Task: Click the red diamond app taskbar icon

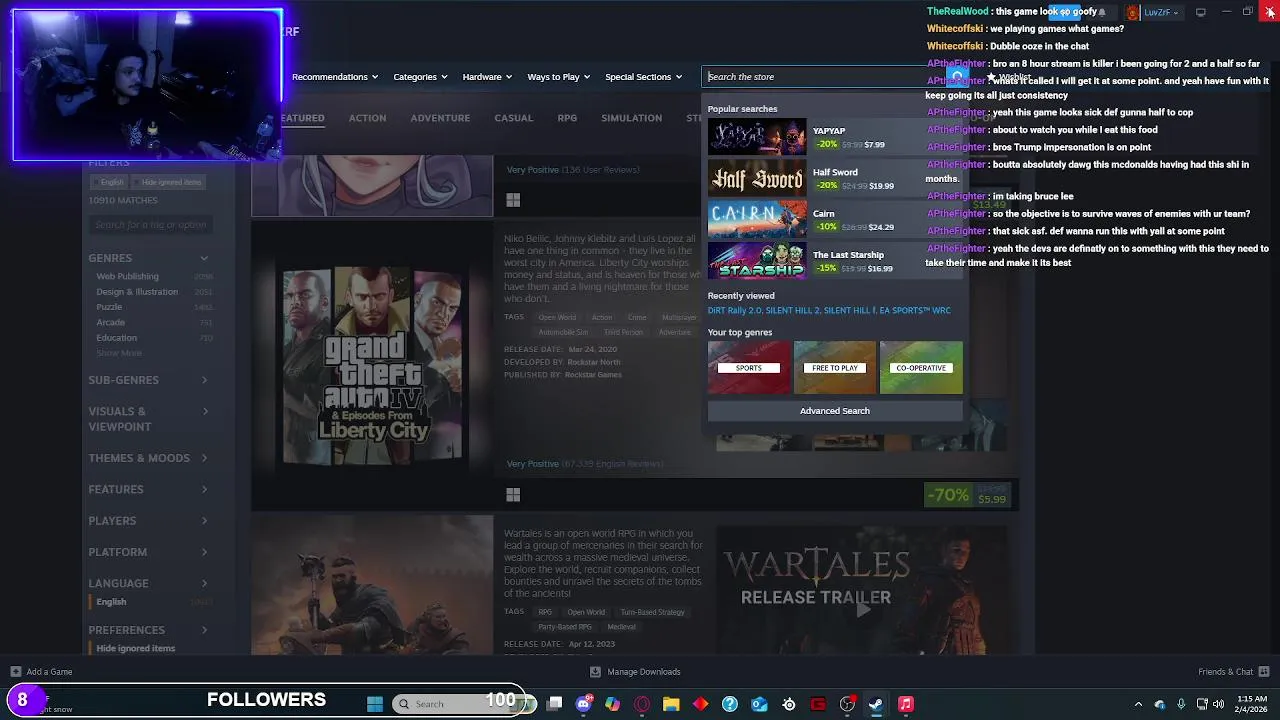Action: tap(700, 704)
